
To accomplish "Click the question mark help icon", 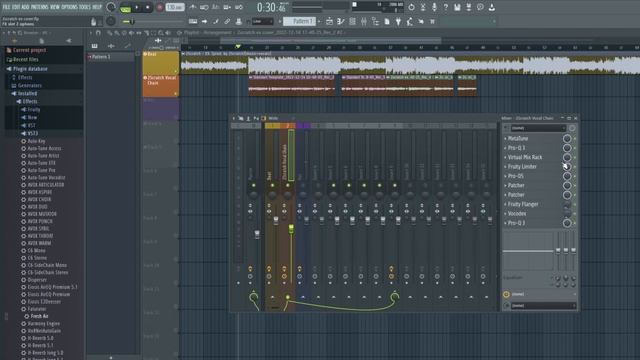I will click(x=446, y=7).
